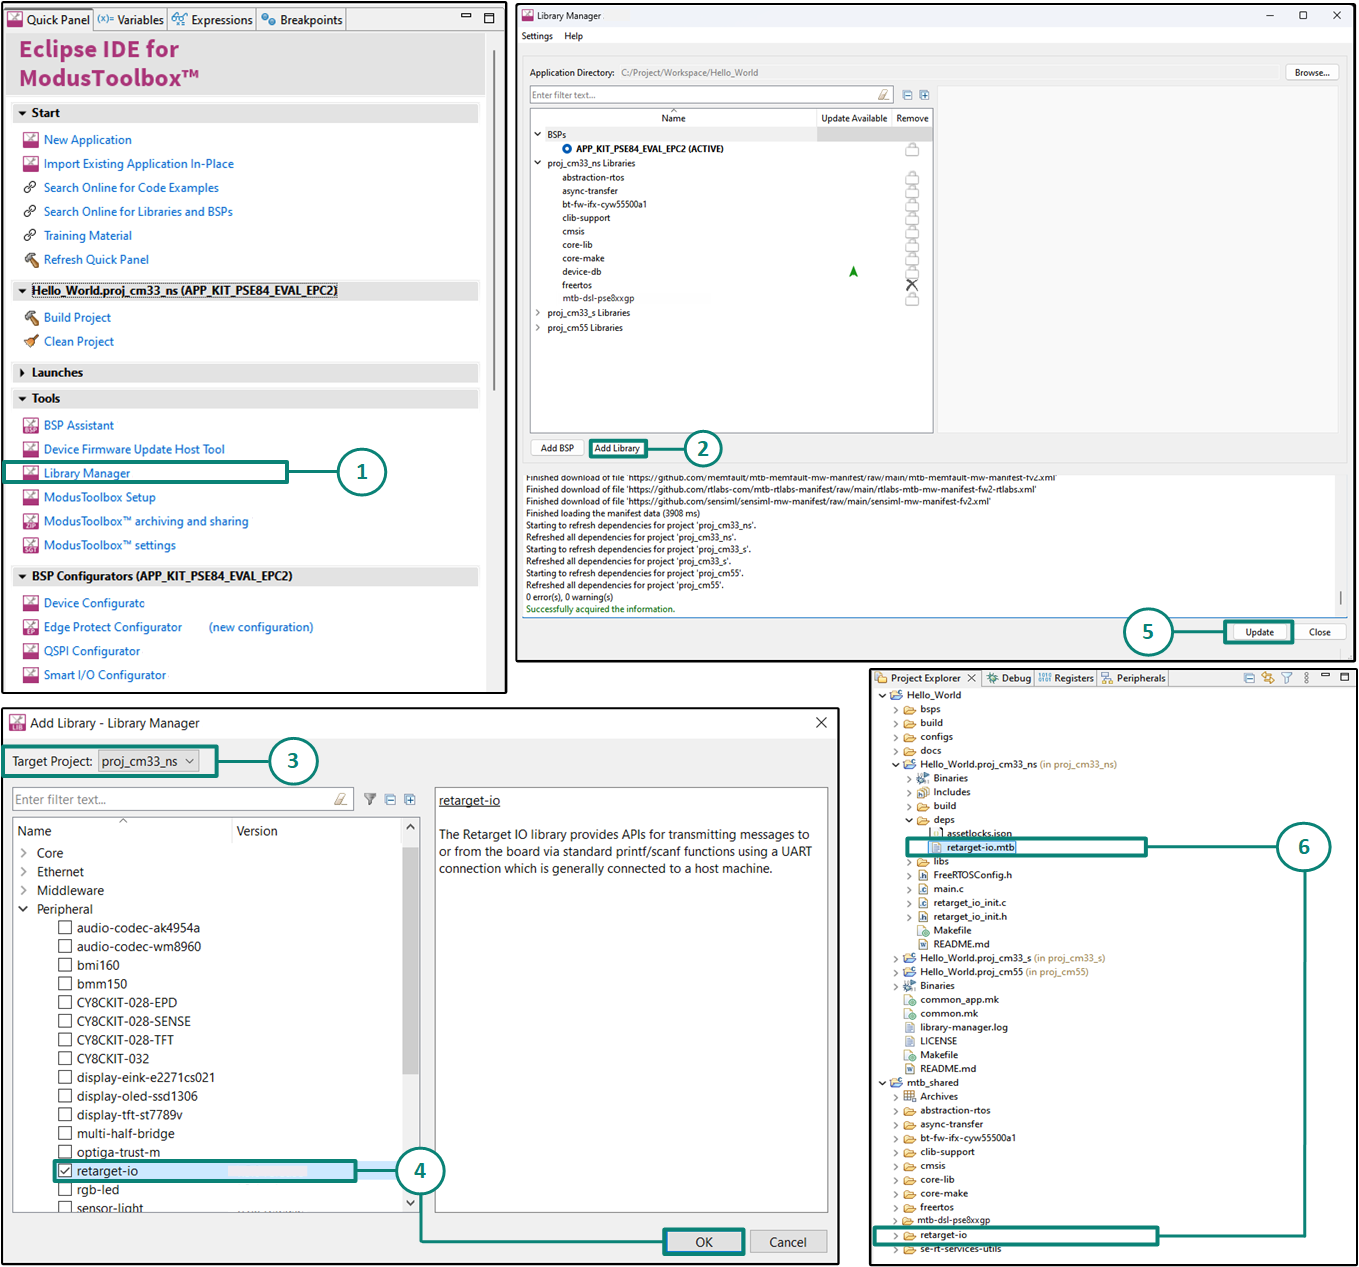Select the APP_KIT_PSE84_EVAL_EPC2 radio button
The height and width of the screenshot is (1267, 1359).
click(567, 149)
